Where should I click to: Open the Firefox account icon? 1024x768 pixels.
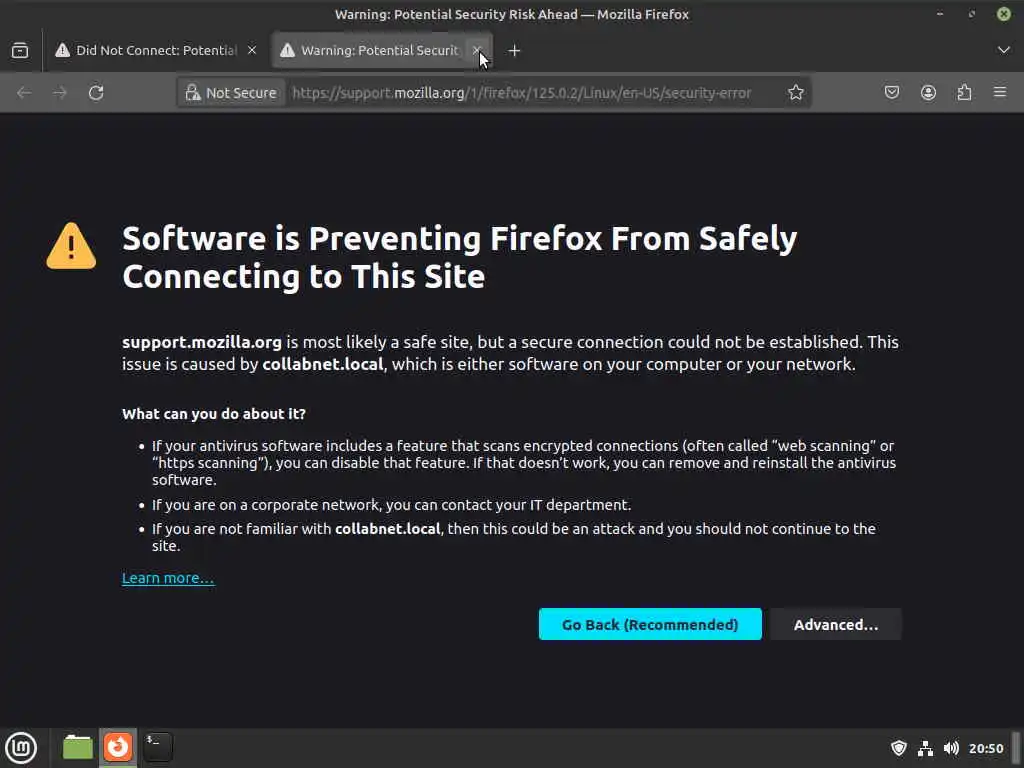point(928,92)
